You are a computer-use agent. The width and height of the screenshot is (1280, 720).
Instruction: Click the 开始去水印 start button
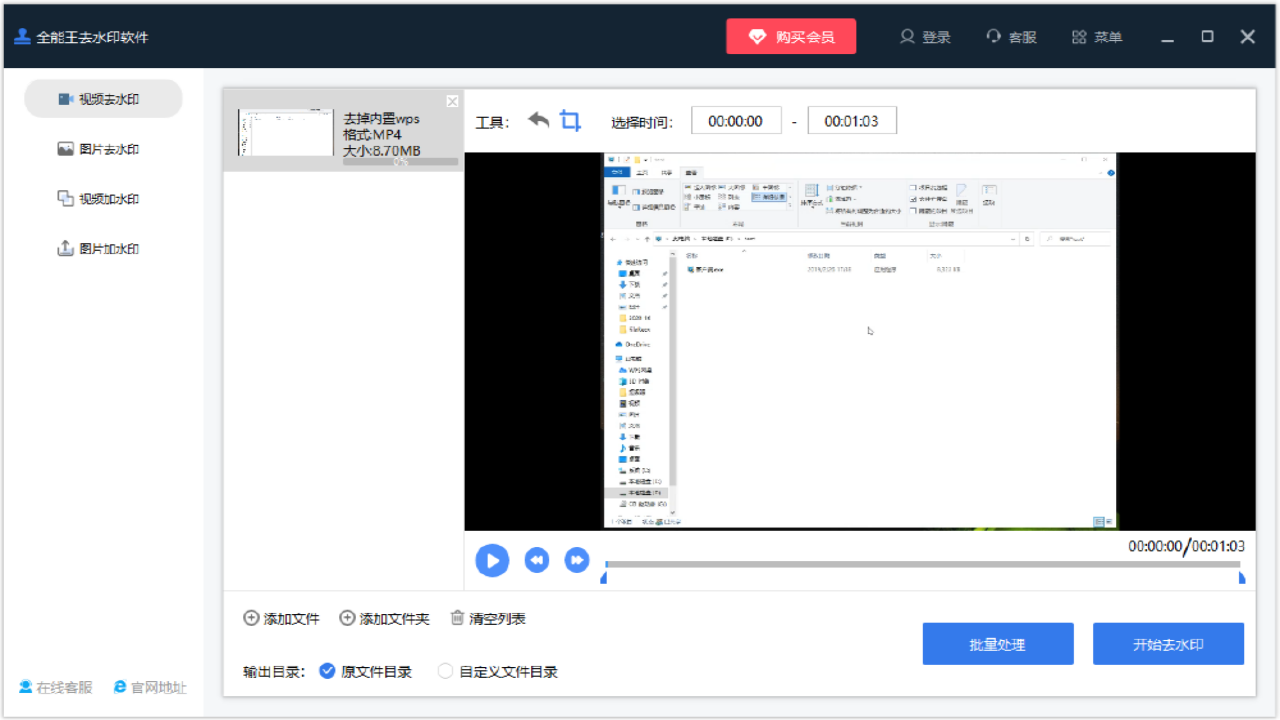1168,643
